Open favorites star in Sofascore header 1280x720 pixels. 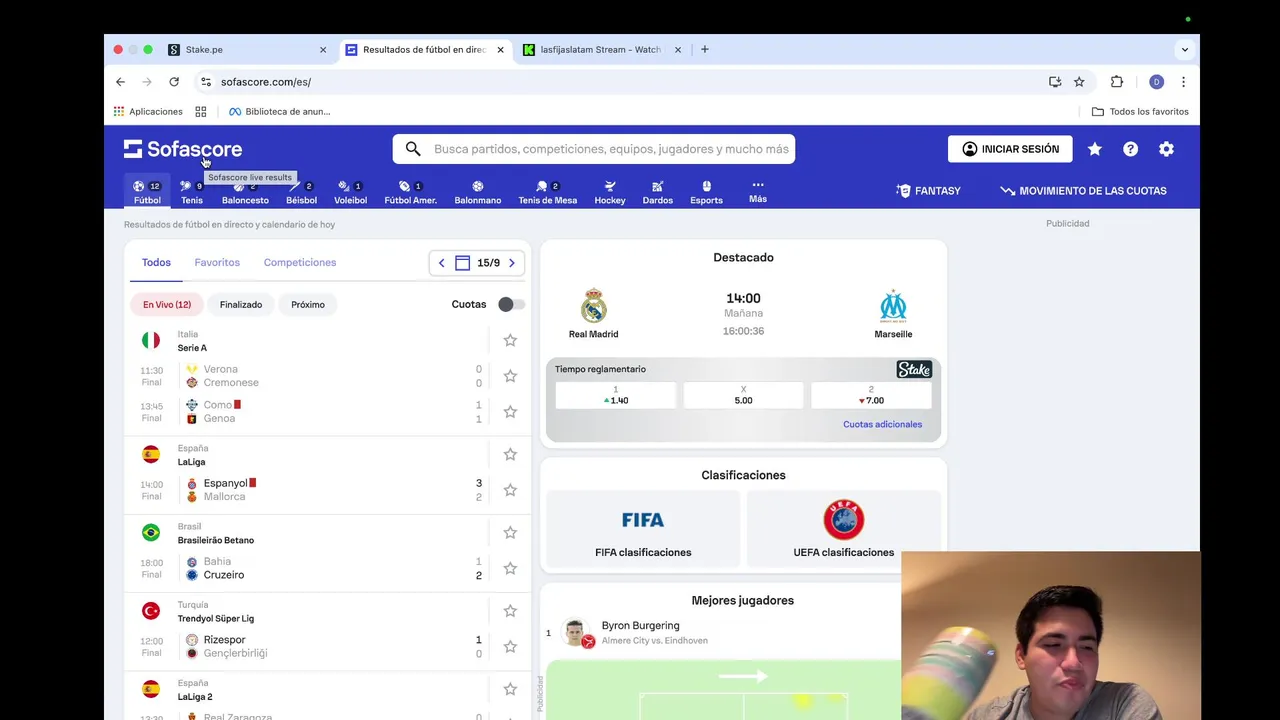(1095, 149)
